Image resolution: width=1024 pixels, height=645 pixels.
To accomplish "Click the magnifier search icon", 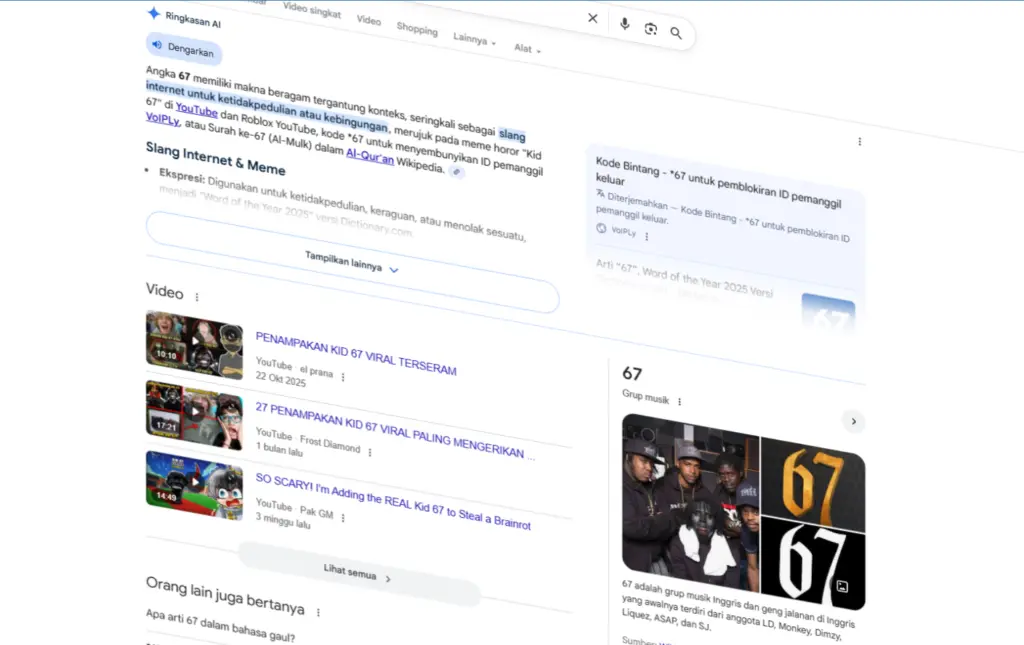I will (676, 33).
